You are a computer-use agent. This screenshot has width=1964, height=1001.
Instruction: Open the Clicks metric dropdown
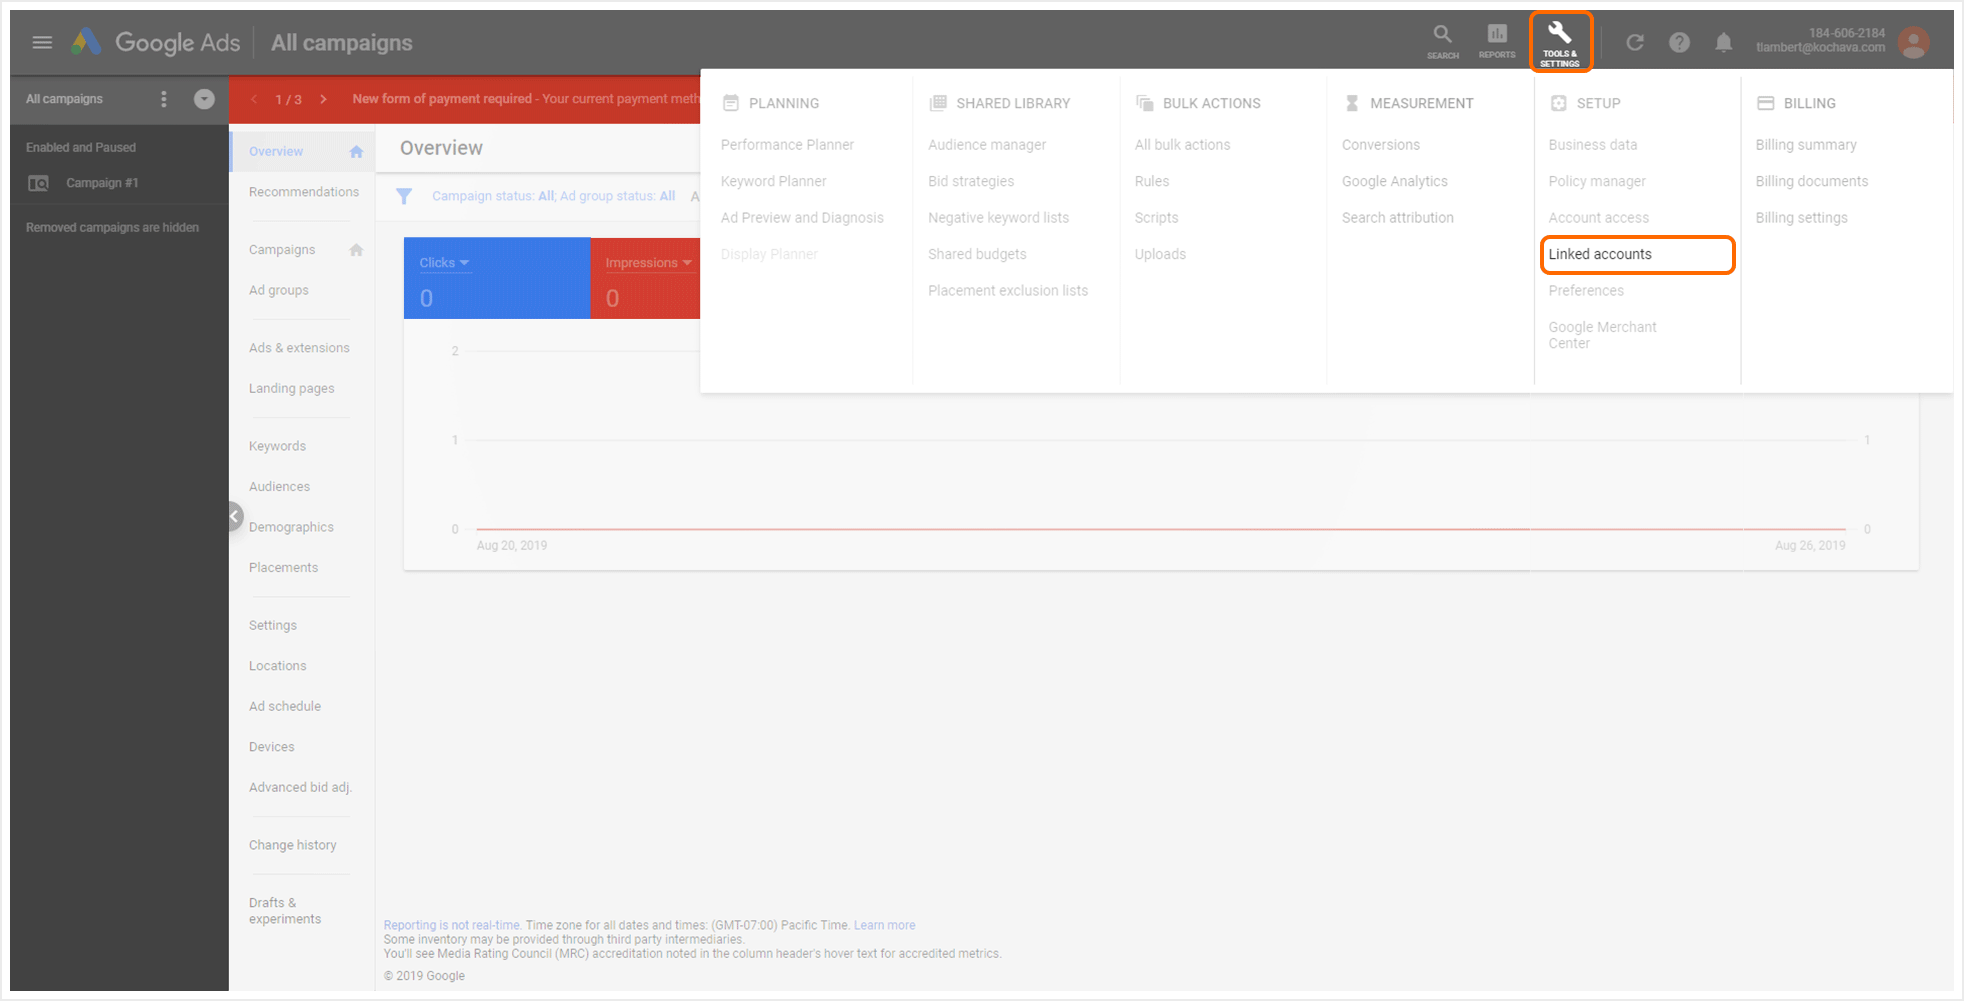pyautogui.click(x=444, y=263)
